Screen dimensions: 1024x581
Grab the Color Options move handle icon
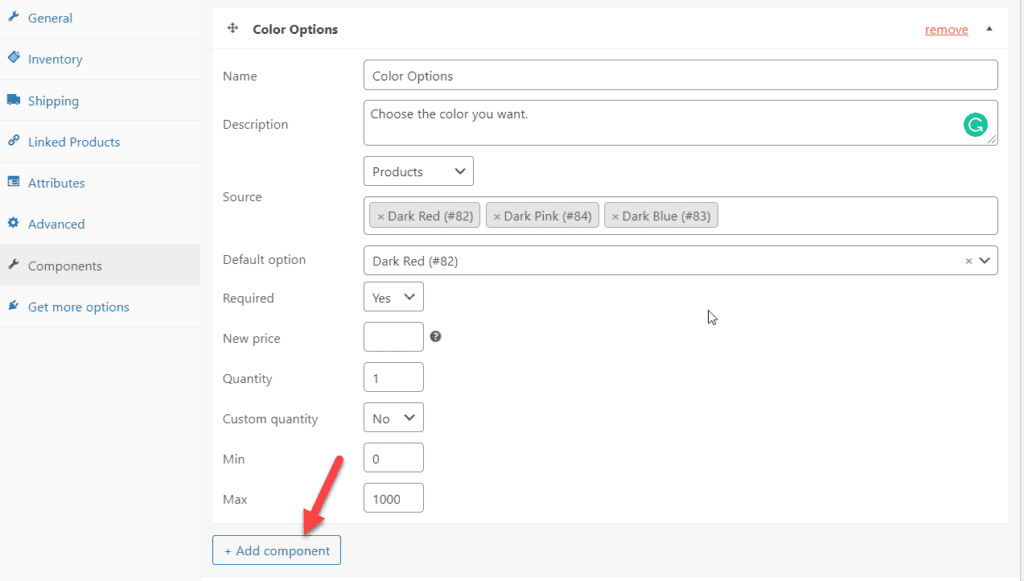tap(233, 29)
